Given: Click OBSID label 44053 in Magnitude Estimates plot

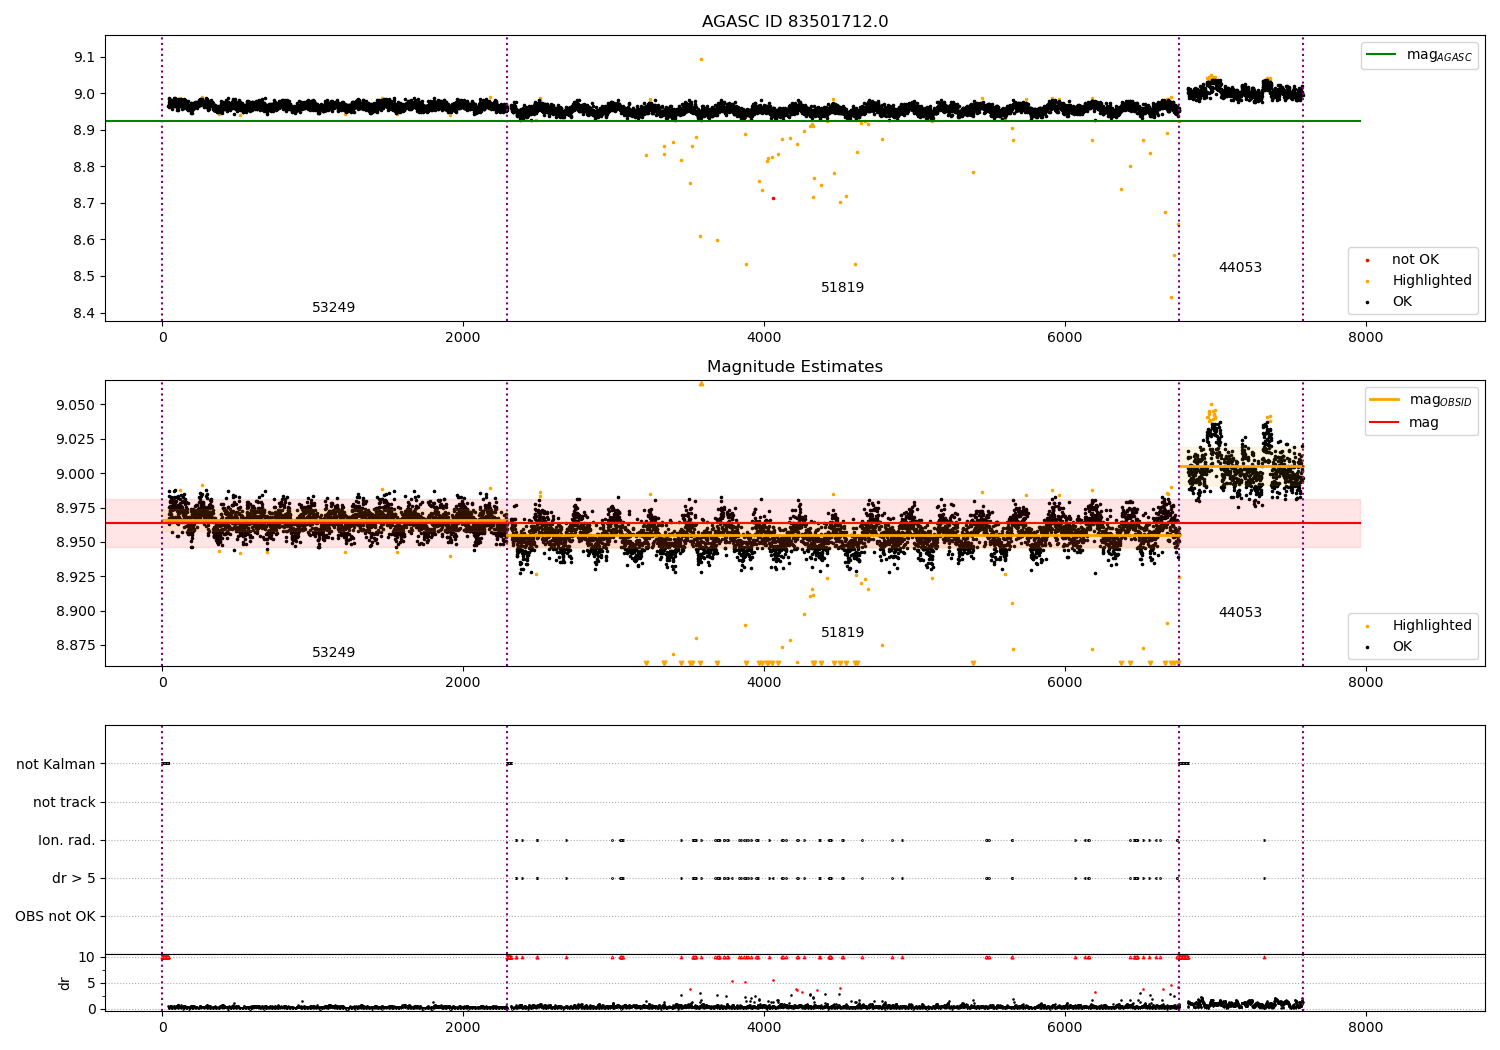Looking at the screenshot, I should [x=1240, y=613].
